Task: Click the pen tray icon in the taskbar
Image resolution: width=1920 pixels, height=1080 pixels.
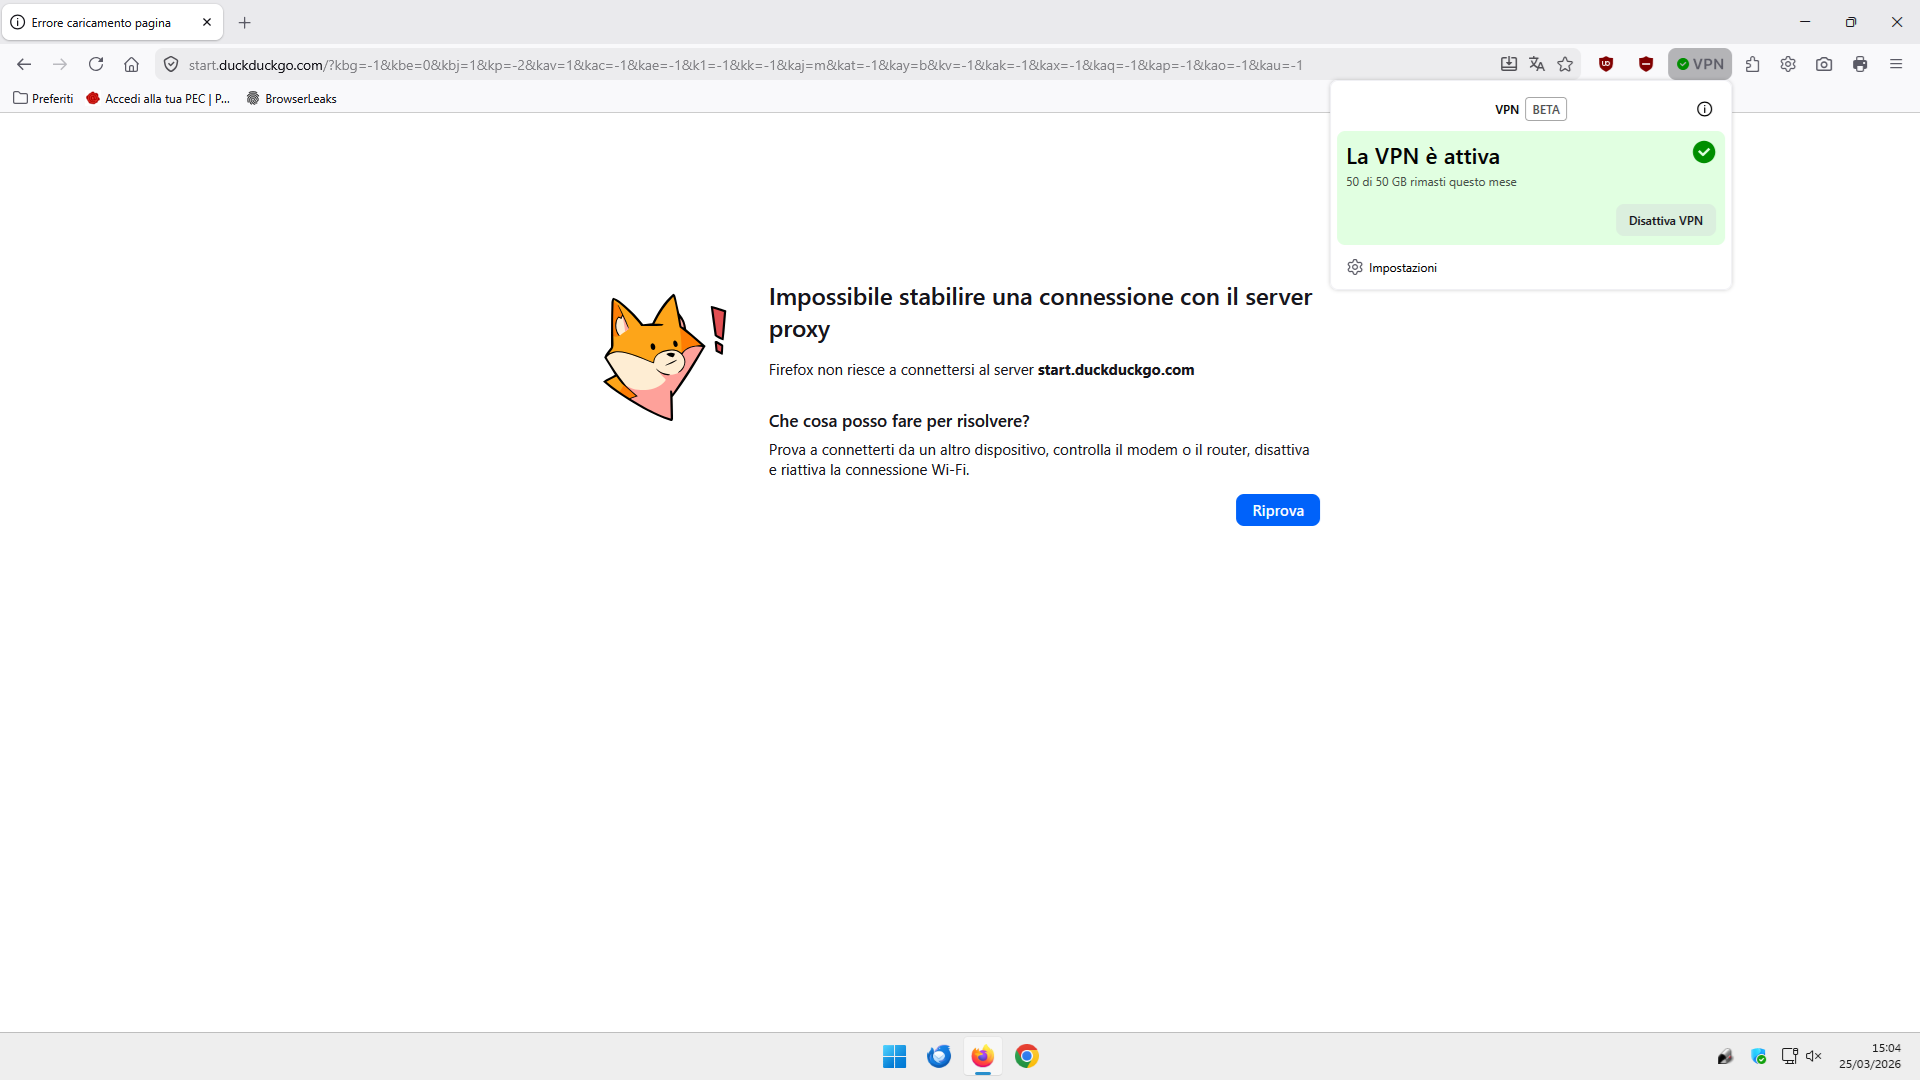Action: 1725,1056
